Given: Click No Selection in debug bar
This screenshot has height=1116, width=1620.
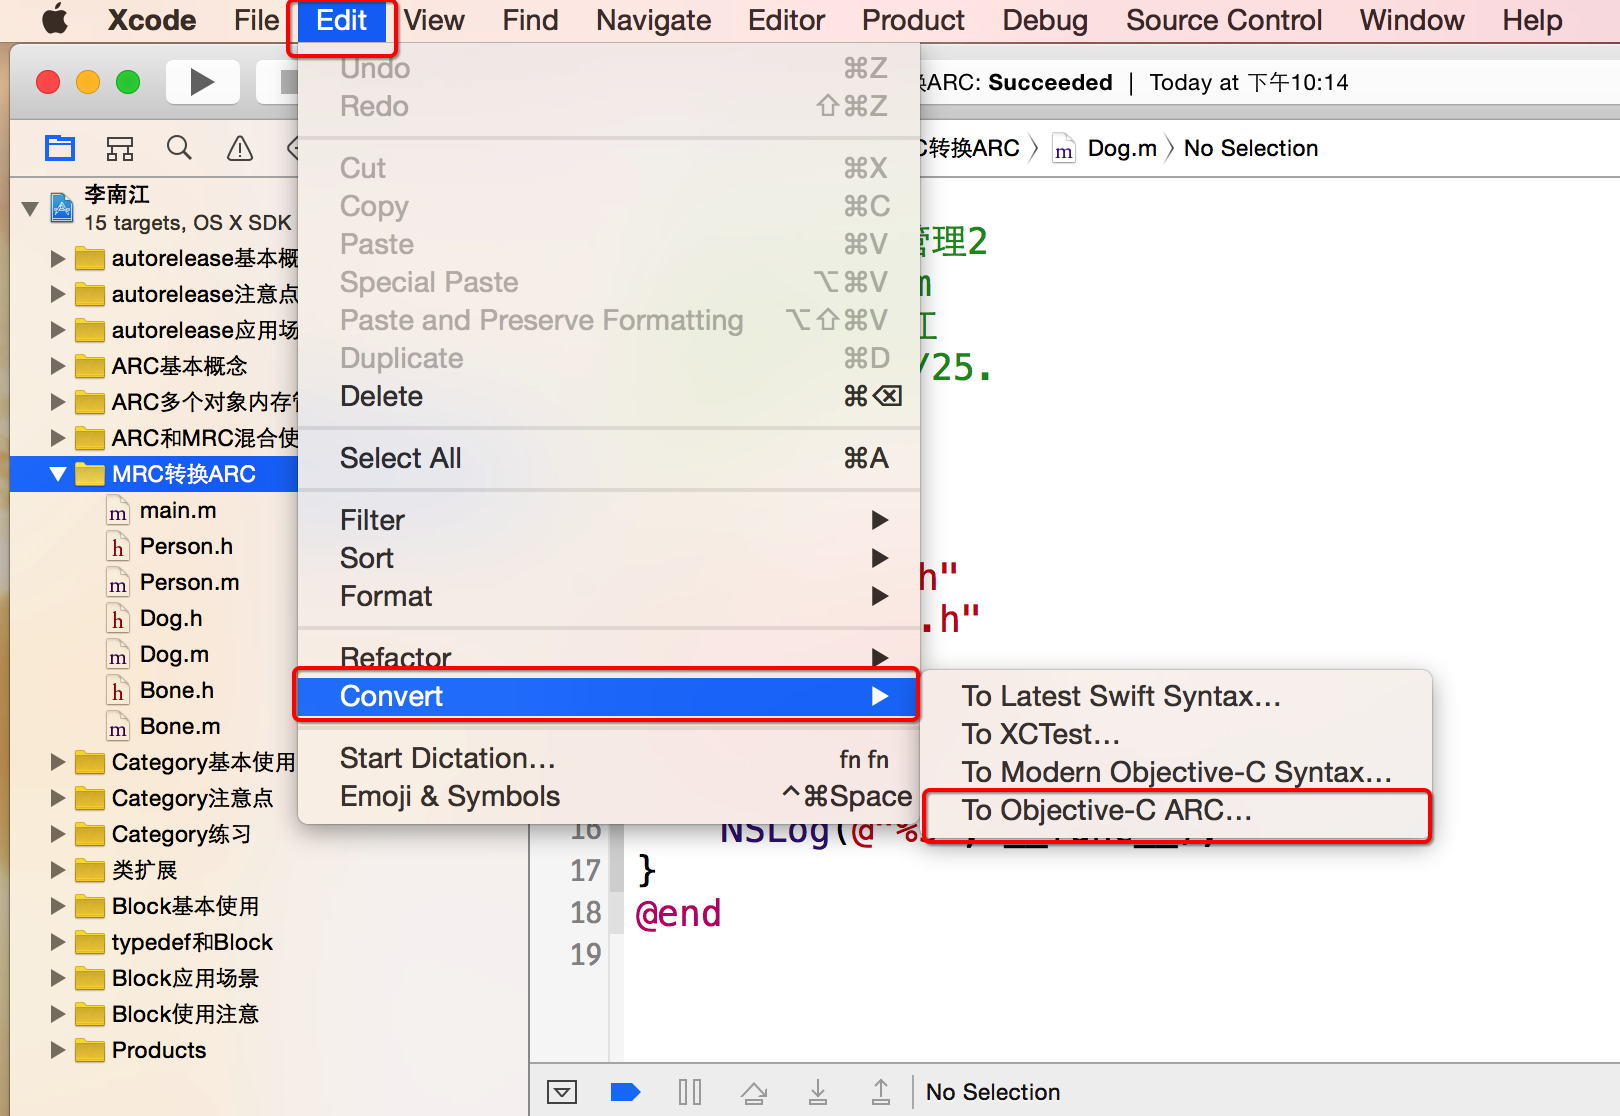Looking at the screenshot, I should point(993,1092).
